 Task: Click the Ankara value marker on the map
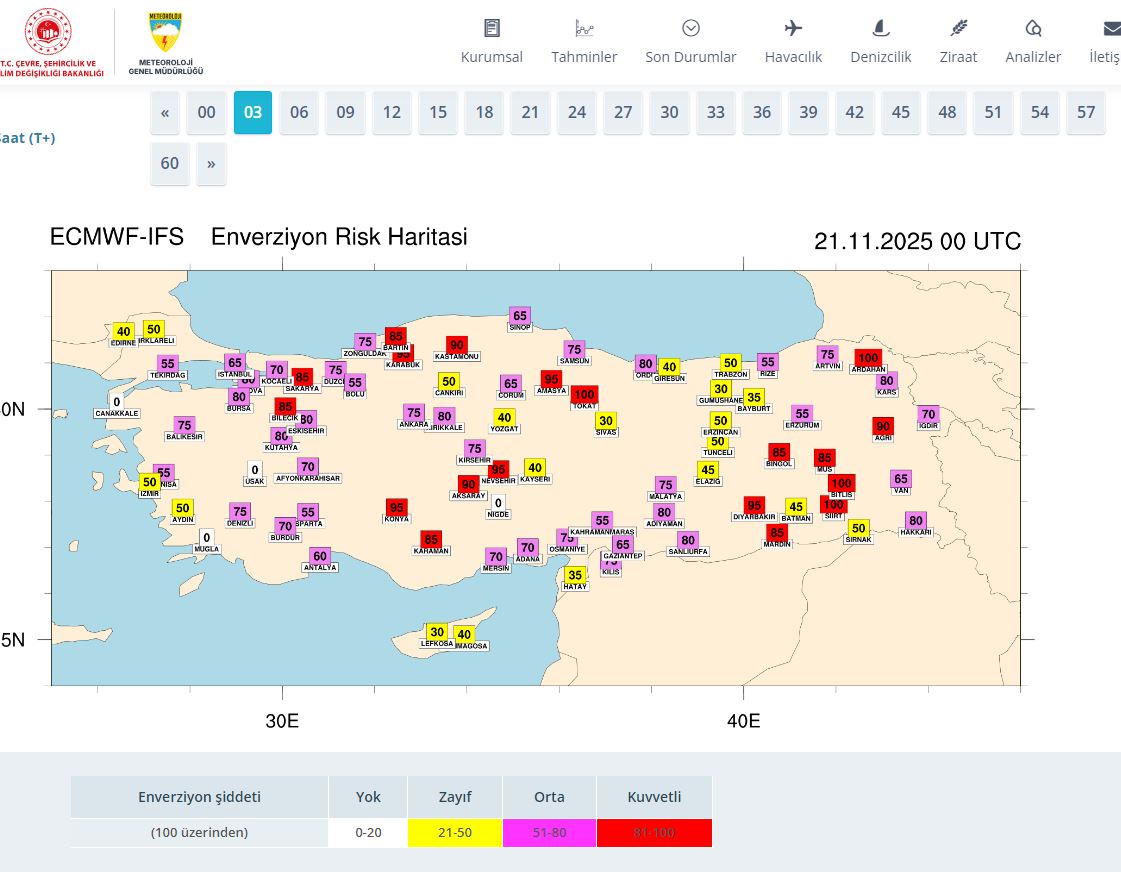[x=412, y=412]
